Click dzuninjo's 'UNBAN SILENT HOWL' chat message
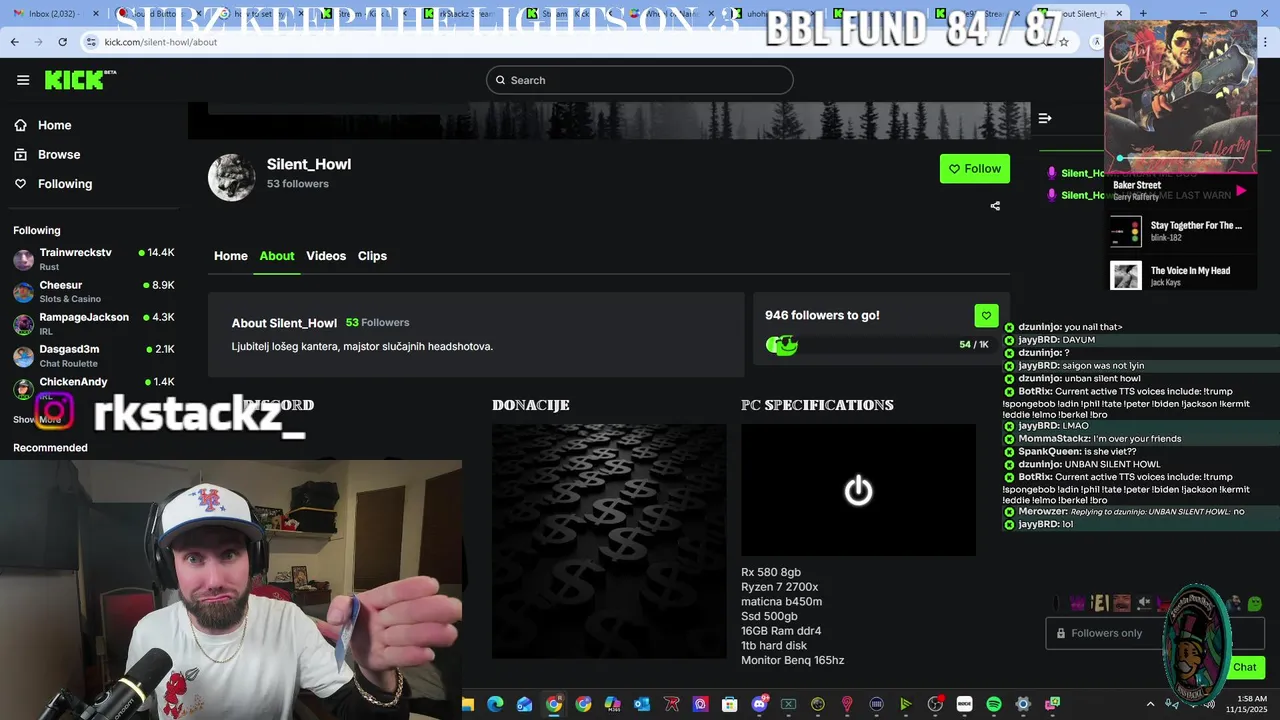The width and height of the screenshot is (1280, 720). [1090, 465]
